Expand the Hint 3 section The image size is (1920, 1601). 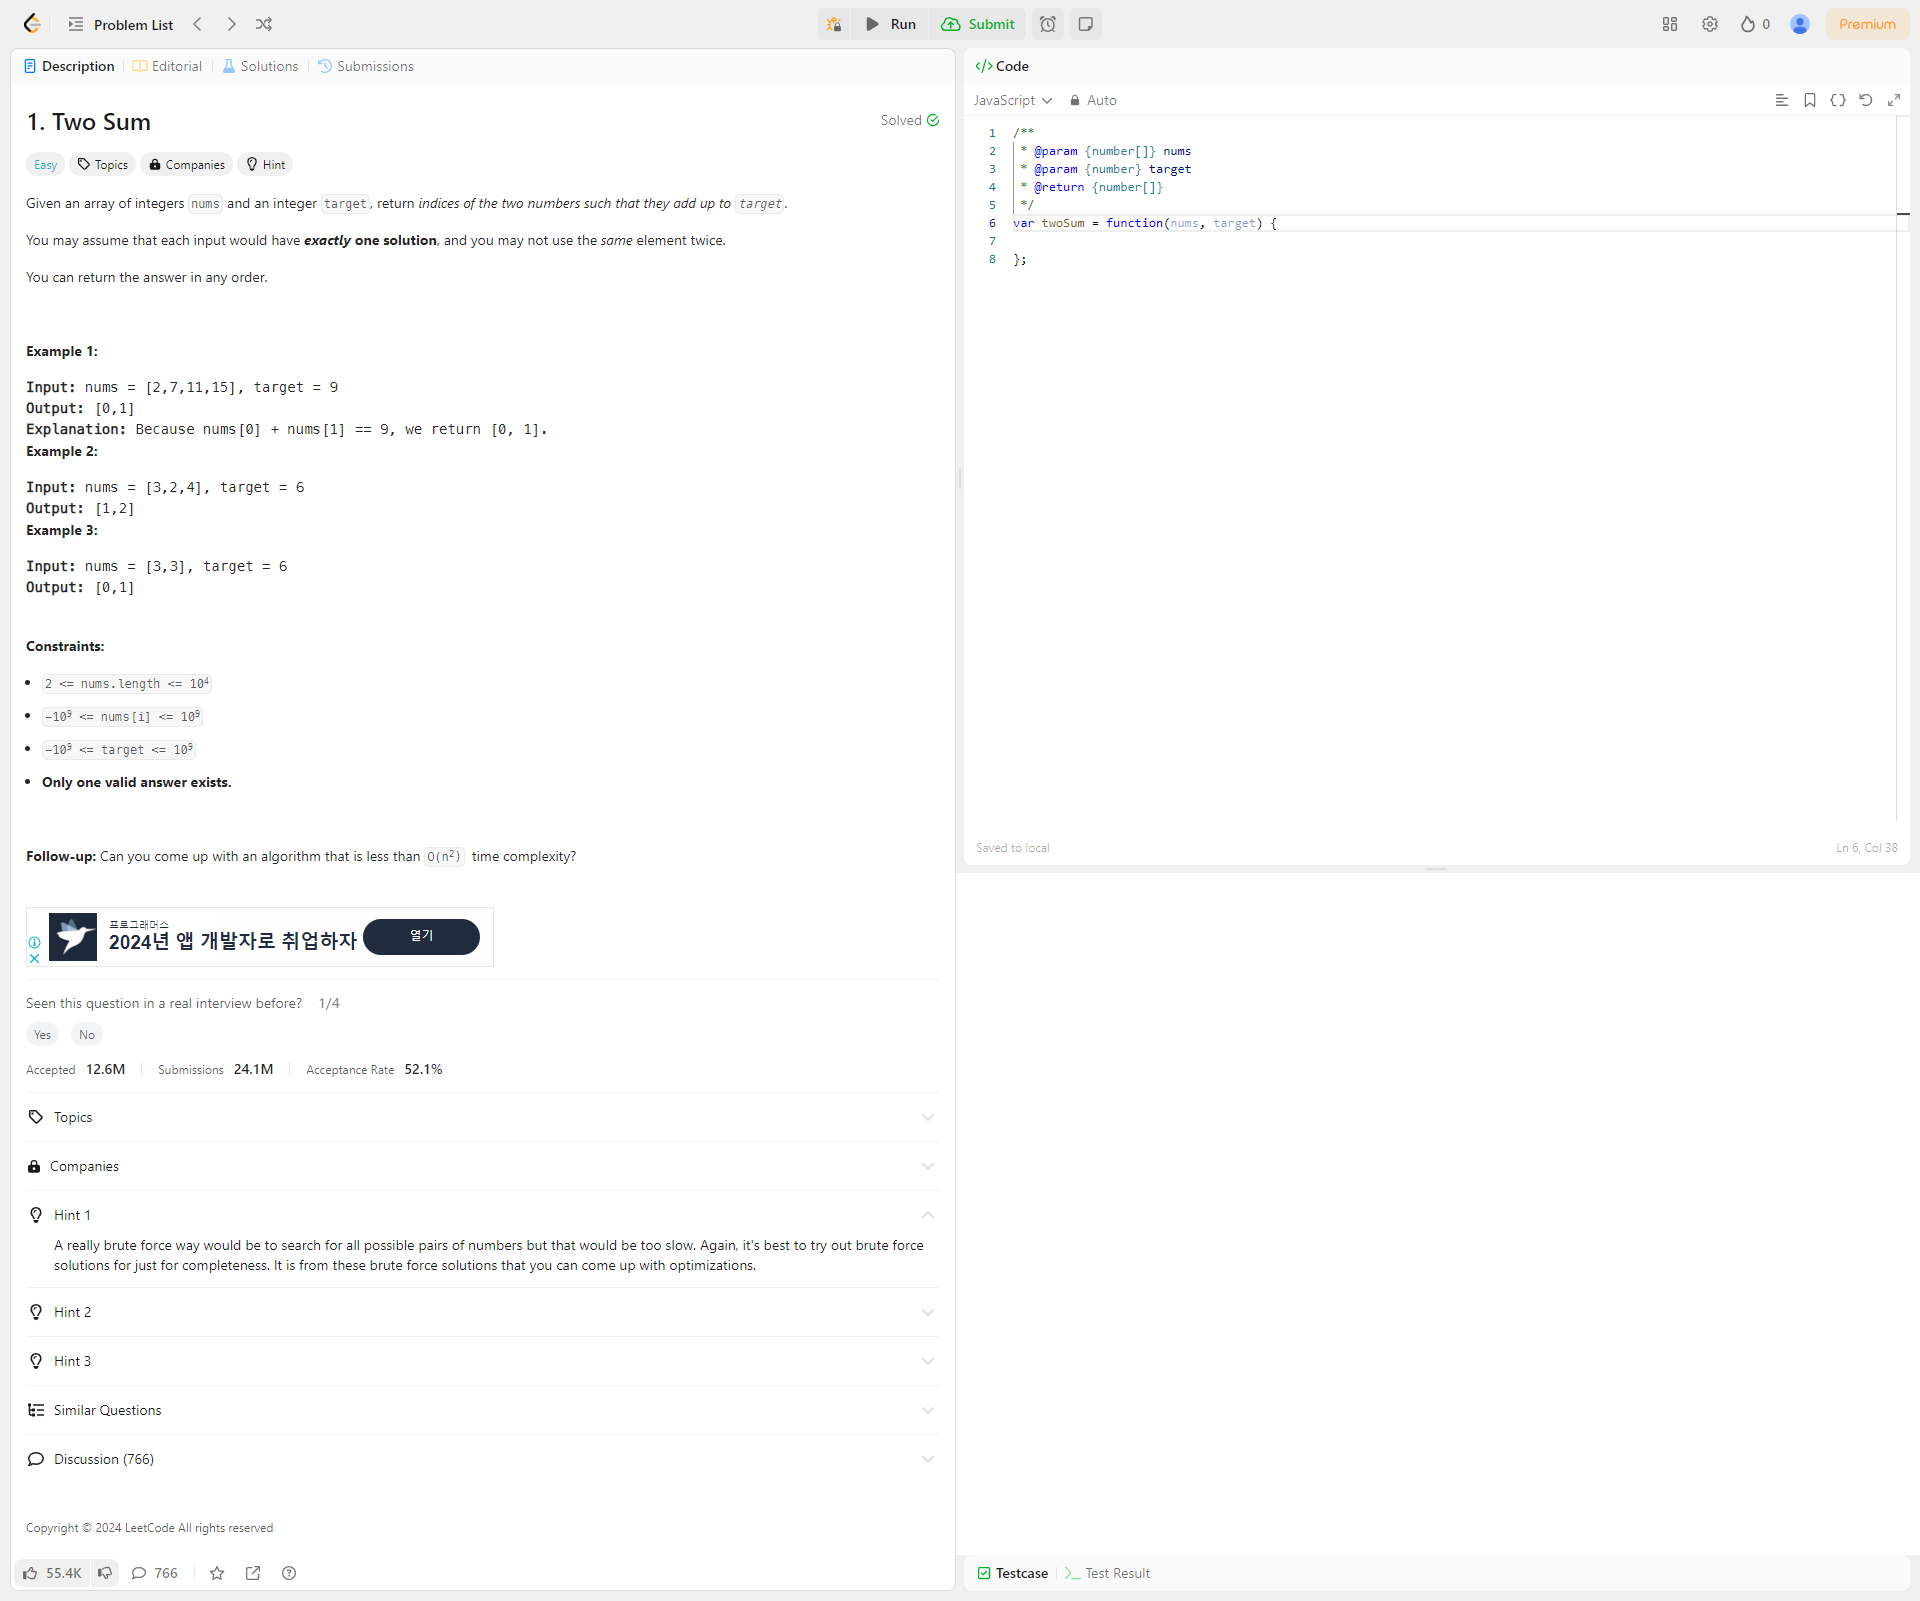[482, 1361]
